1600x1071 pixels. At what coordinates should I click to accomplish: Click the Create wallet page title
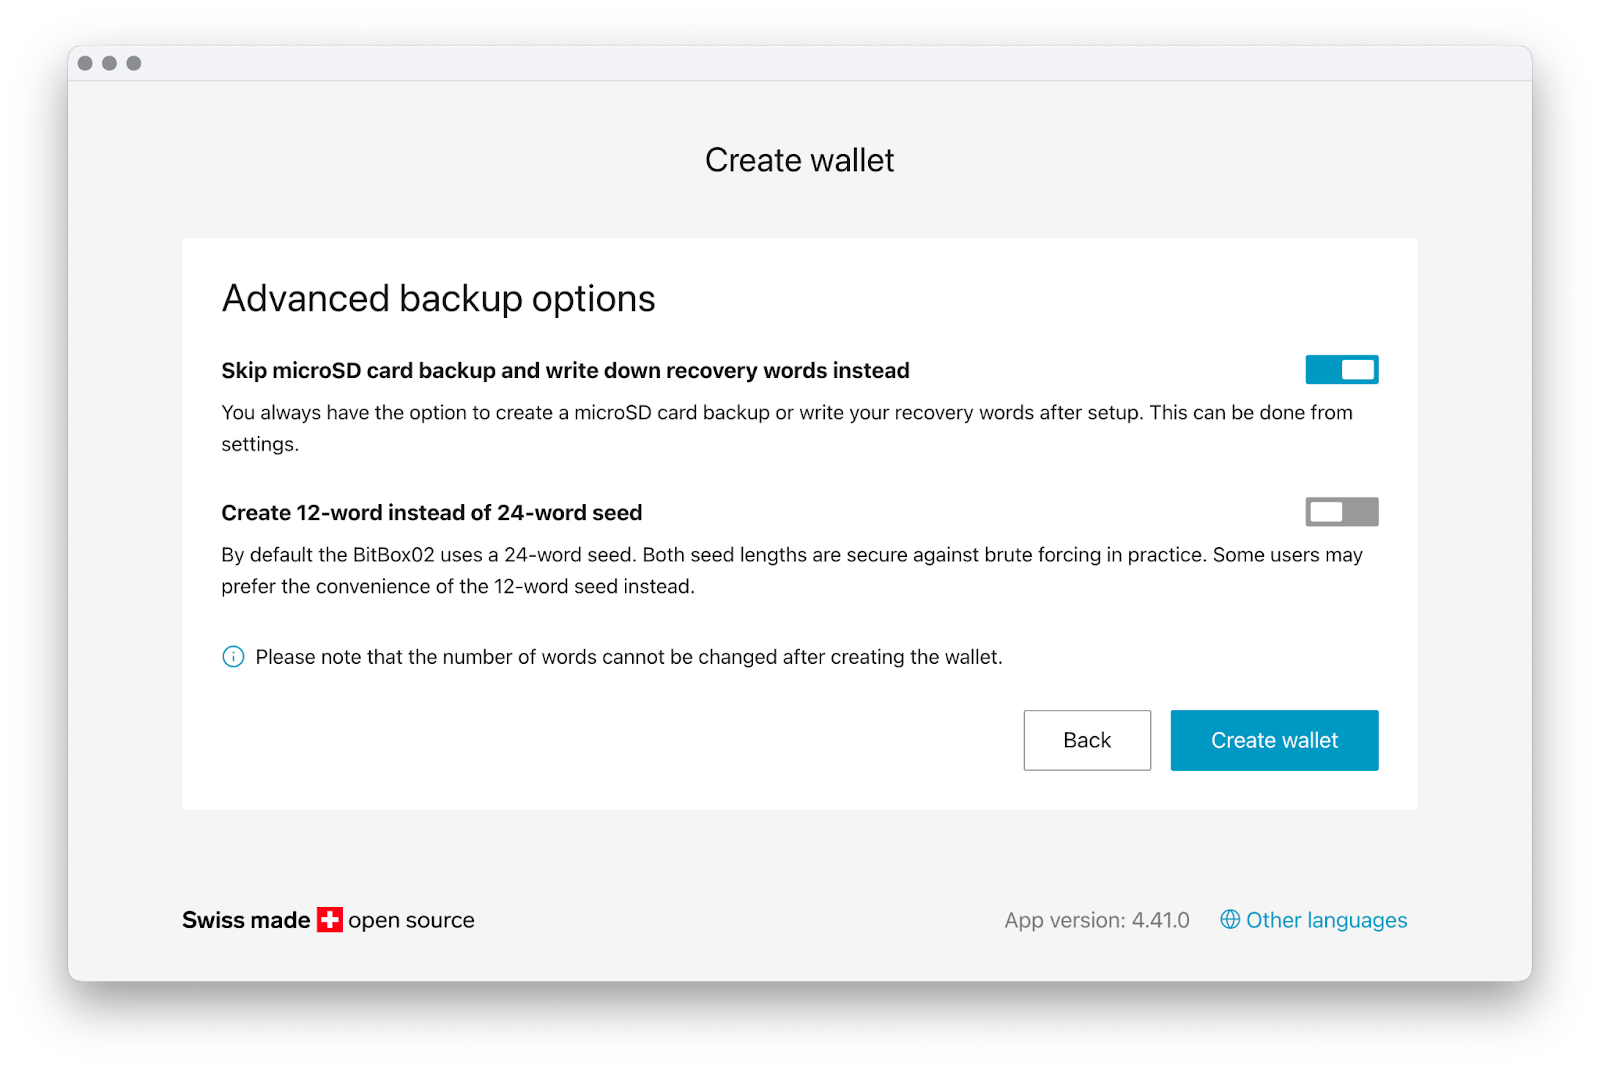coord(799,160)
